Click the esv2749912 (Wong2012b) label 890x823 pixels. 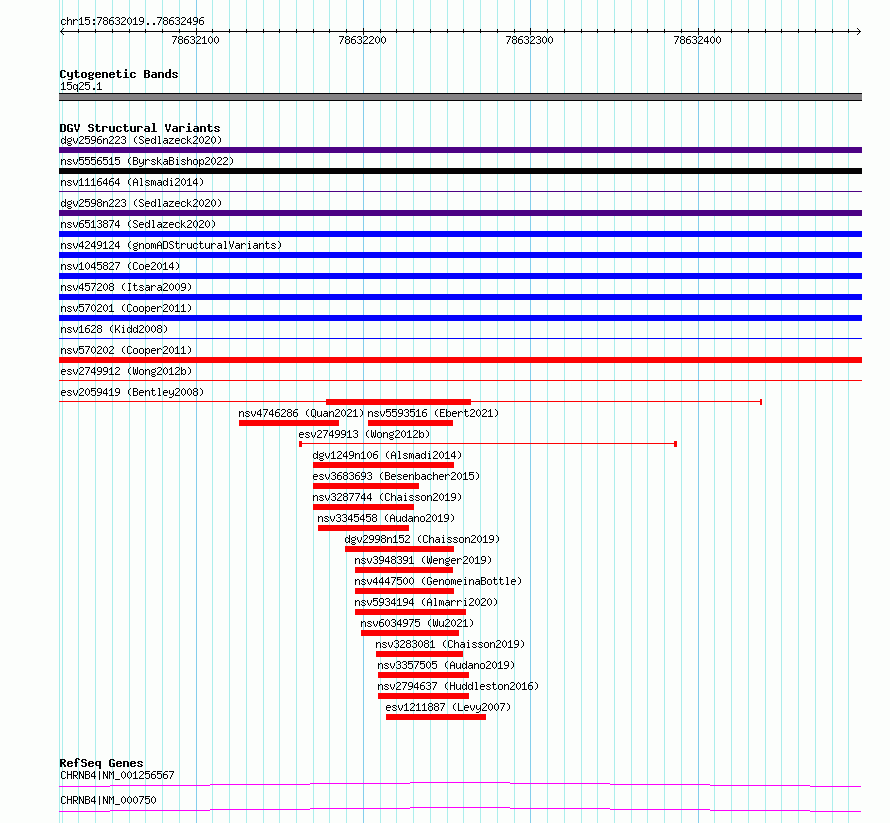pyautogui.click(x=126, y=371)
